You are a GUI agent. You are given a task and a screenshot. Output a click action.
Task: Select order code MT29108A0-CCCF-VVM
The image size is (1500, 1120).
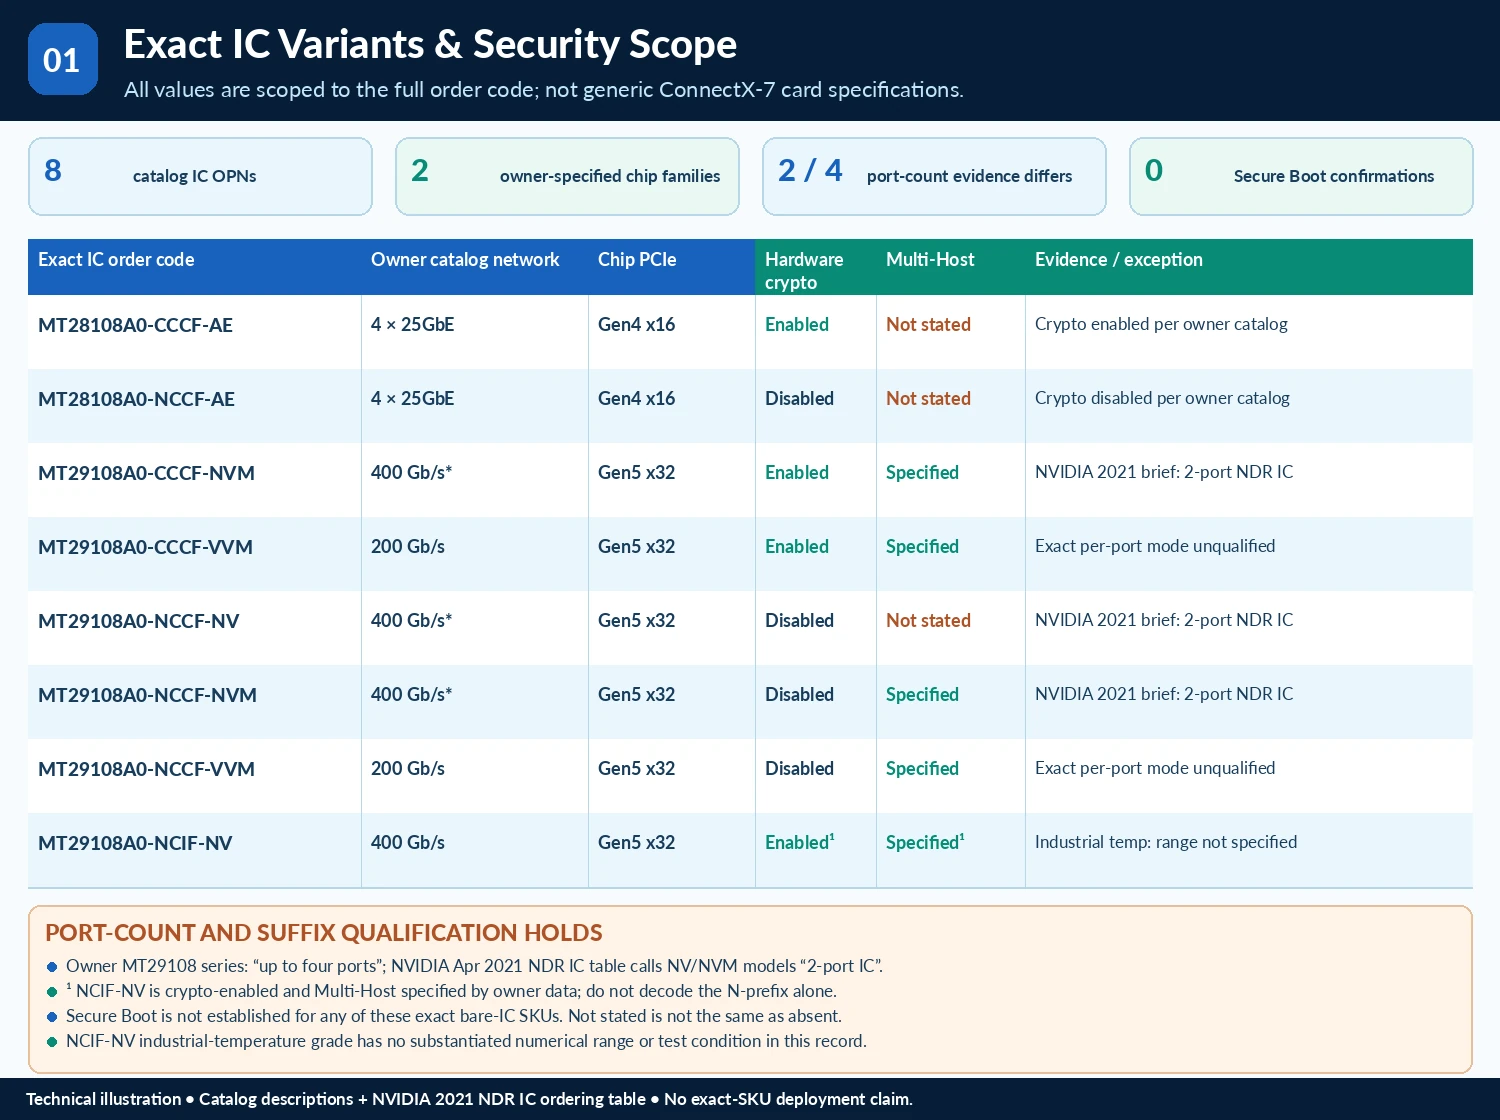point(145,547)
